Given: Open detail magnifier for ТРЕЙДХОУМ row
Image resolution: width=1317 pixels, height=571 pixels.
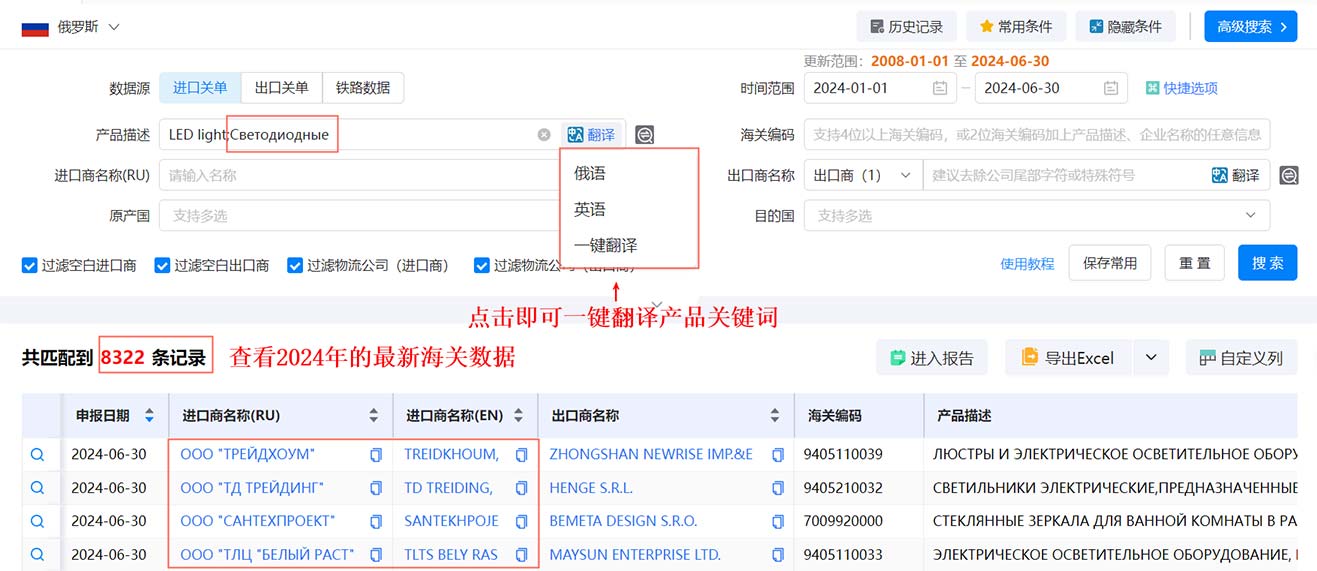Looking at the screenshot, I should point(37,454).
